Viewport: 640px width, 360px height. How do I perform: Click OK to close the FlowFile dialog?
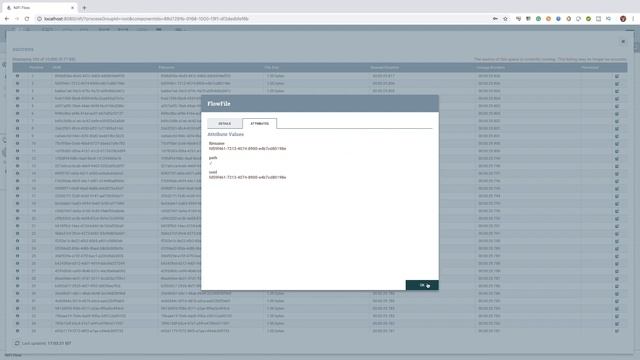pyautogui.click(x=422, y=285)
